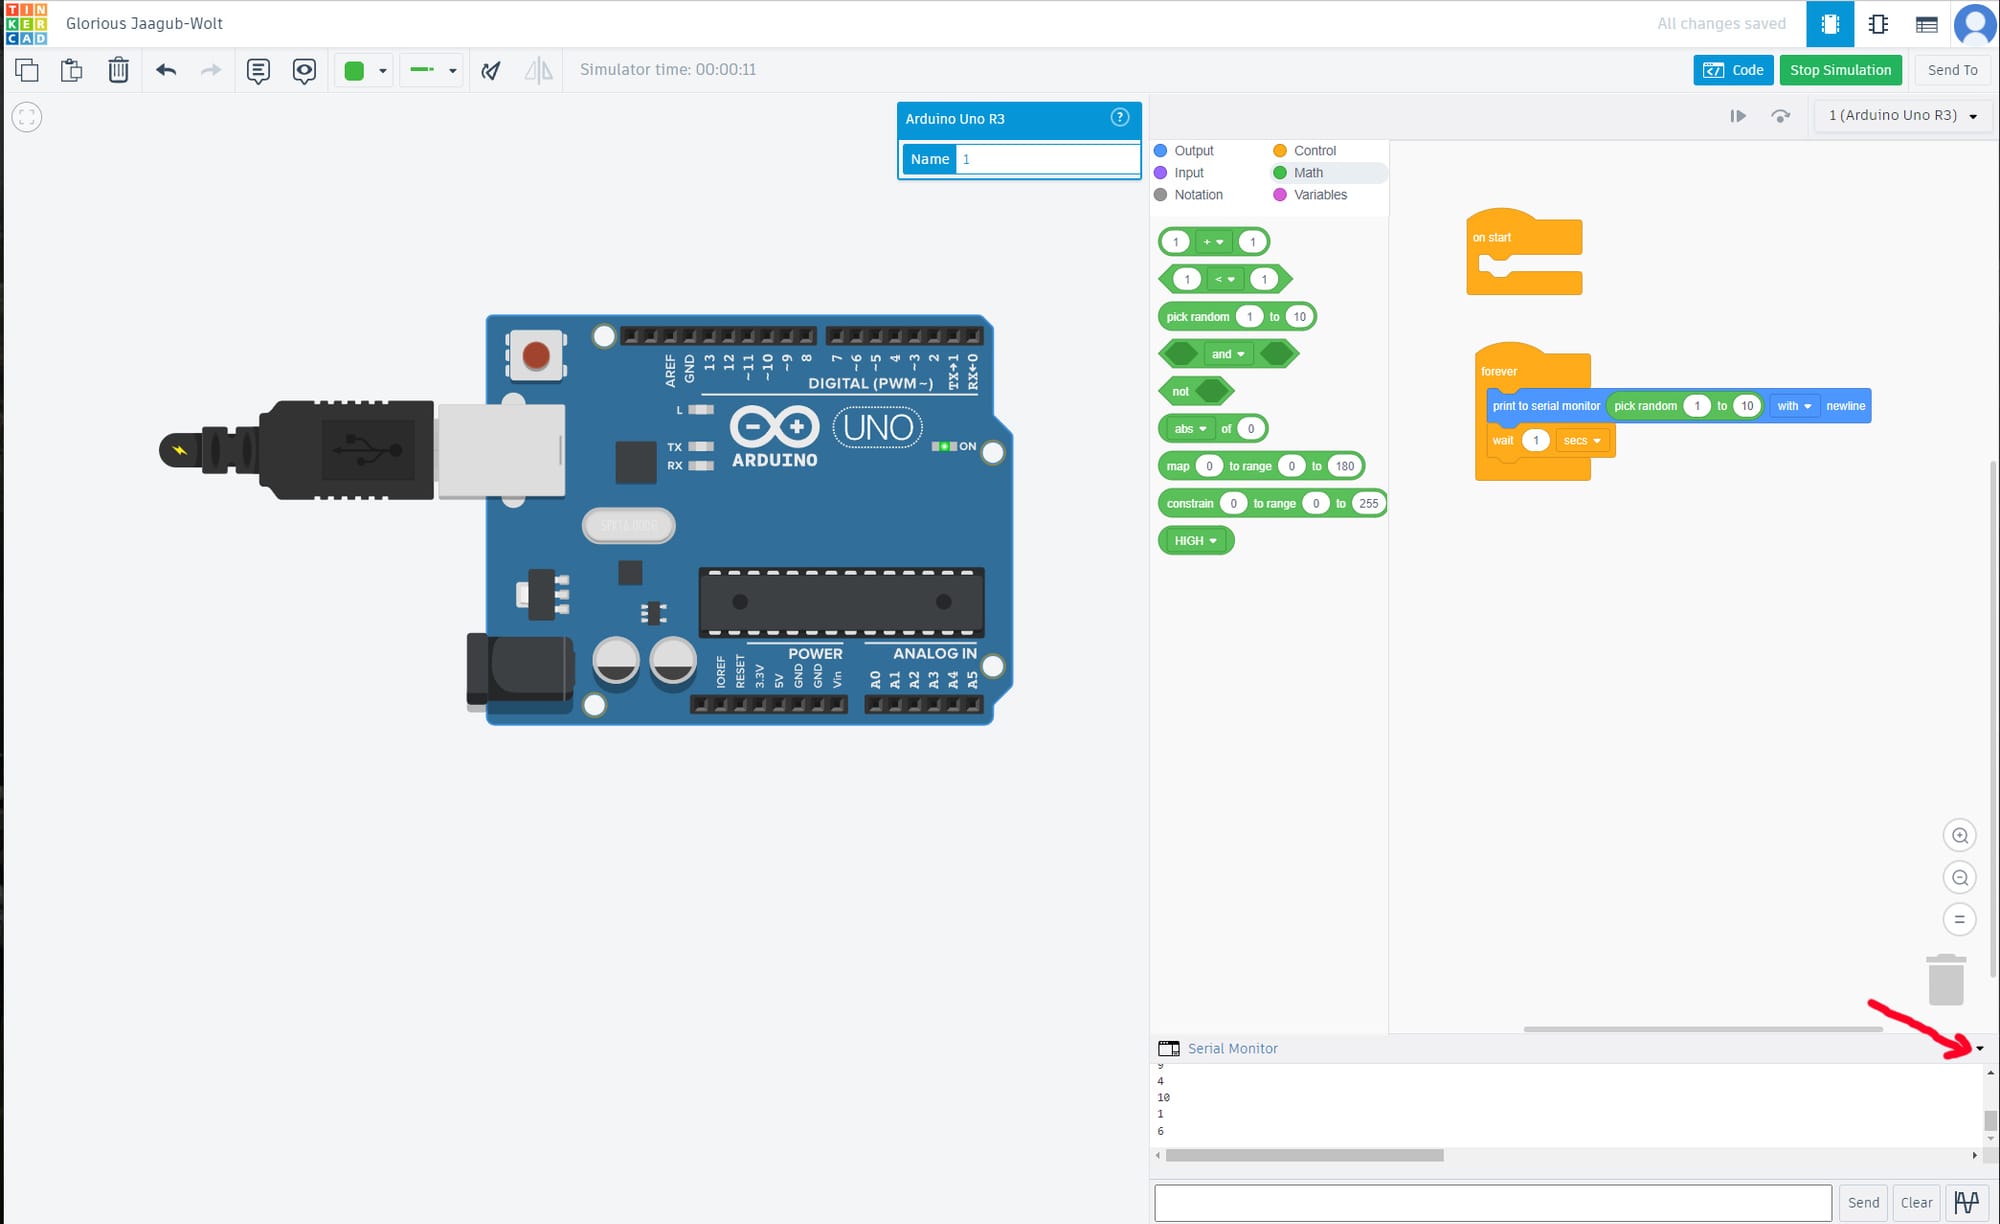Click Stop Simulation button
2000x1224 pixels.
1840,70
